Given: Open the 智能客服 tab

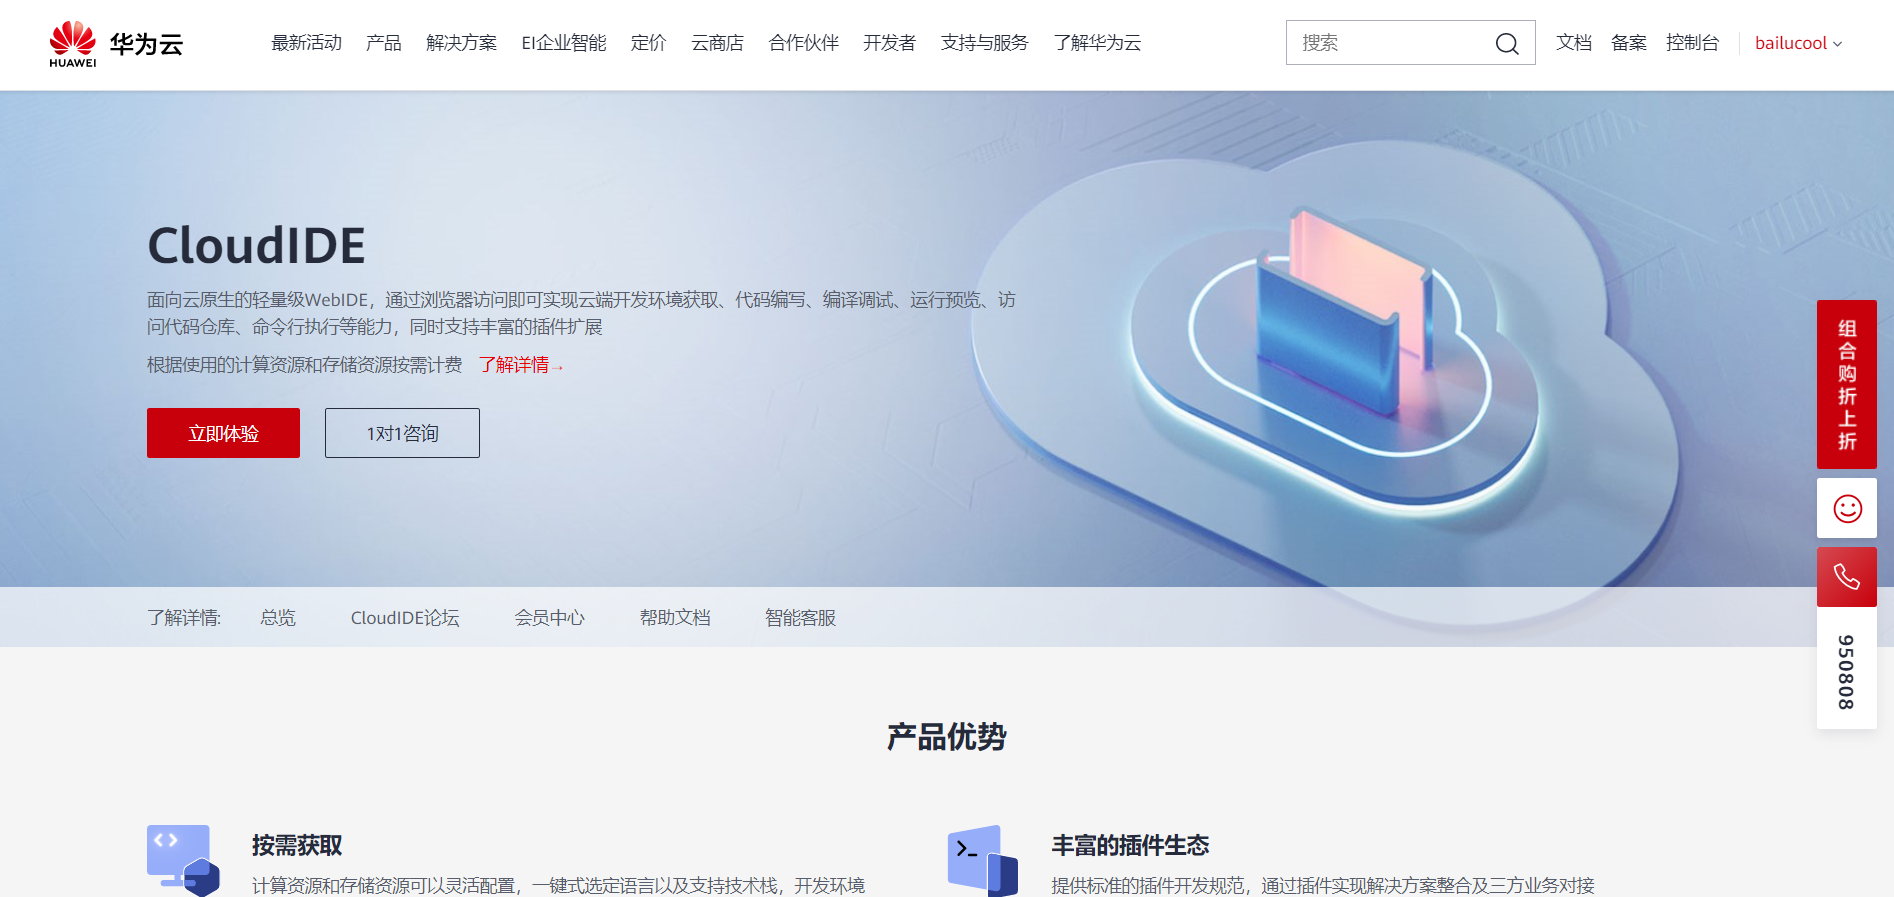Looking at the screenshot, I should click(x=800, y=618).
